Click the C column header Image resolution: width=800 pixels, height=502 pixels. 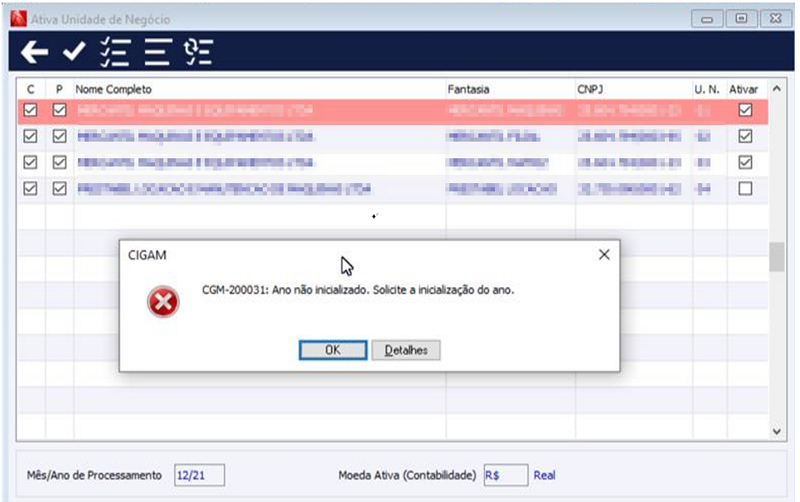coord(31,89)
